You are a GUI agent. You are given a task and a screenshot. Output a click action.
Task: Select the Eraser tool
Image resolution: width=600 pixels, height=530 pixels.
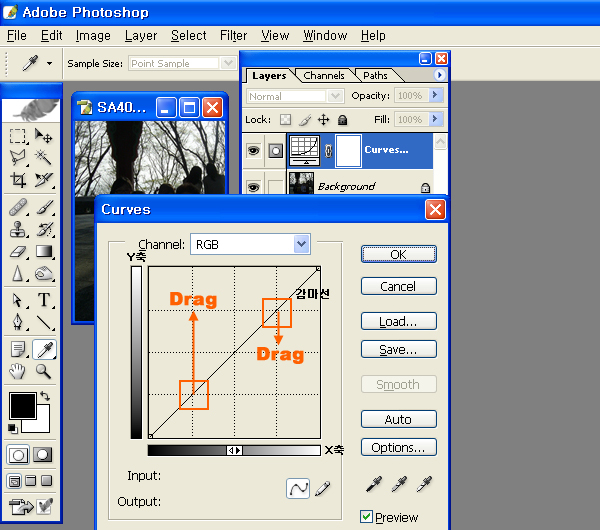(18, 252)
